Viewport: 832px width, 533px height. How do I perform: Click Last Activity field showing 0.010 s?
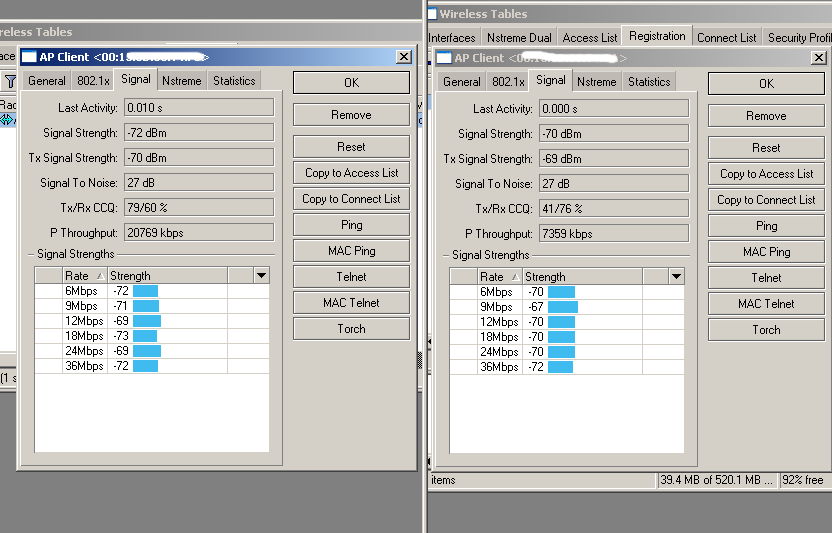click(199, 108)
